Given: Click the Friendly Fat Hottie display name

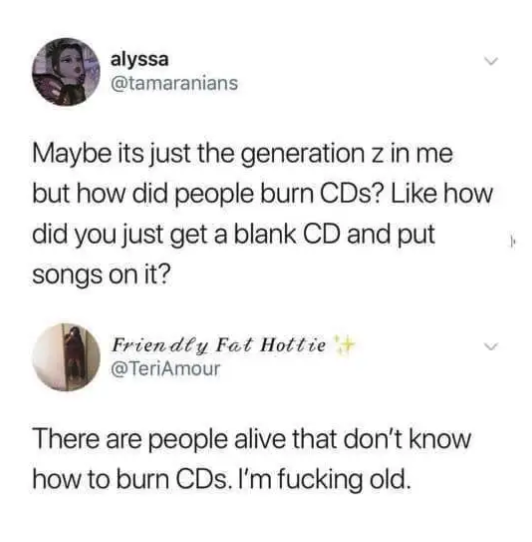Looking at the screenshot, I should (x=218, y=345).
